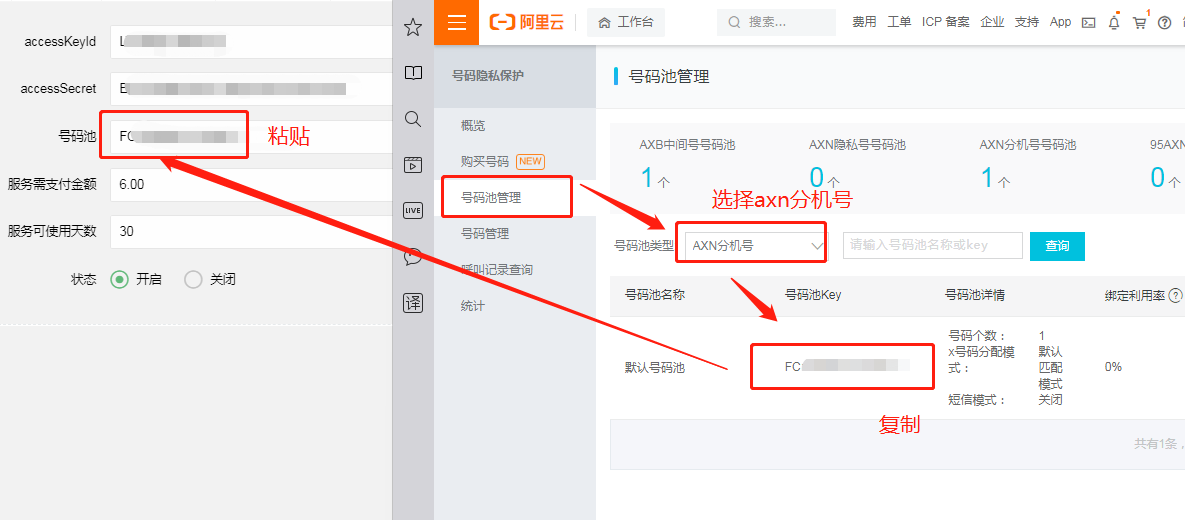Click the 服务可使用天数 field with 30
The image size is (1185, 520).
(251, 231)
